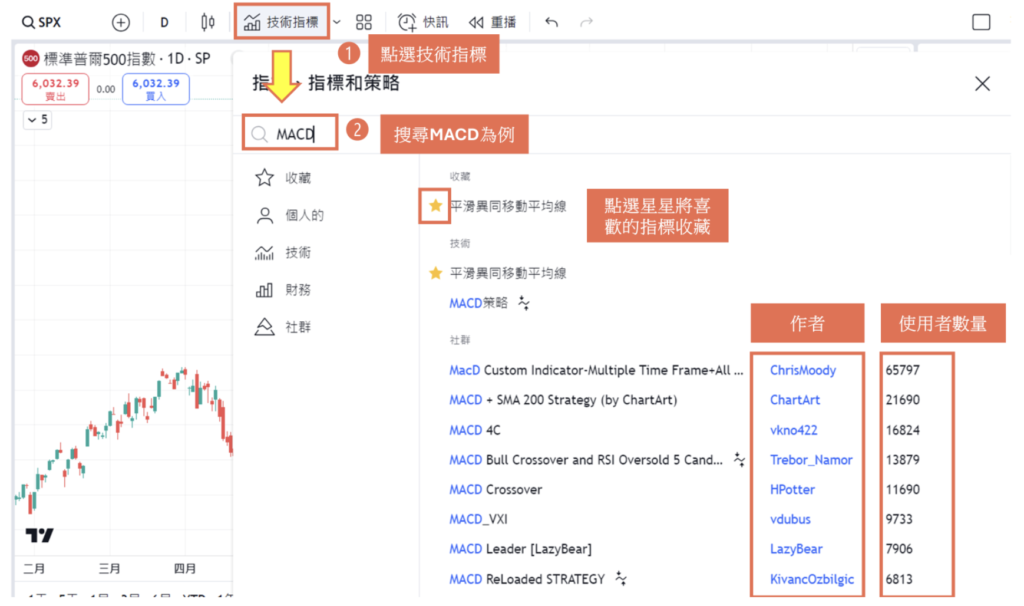Click the 65797 user count
The image size is (1024, 606).
(903, 370)
